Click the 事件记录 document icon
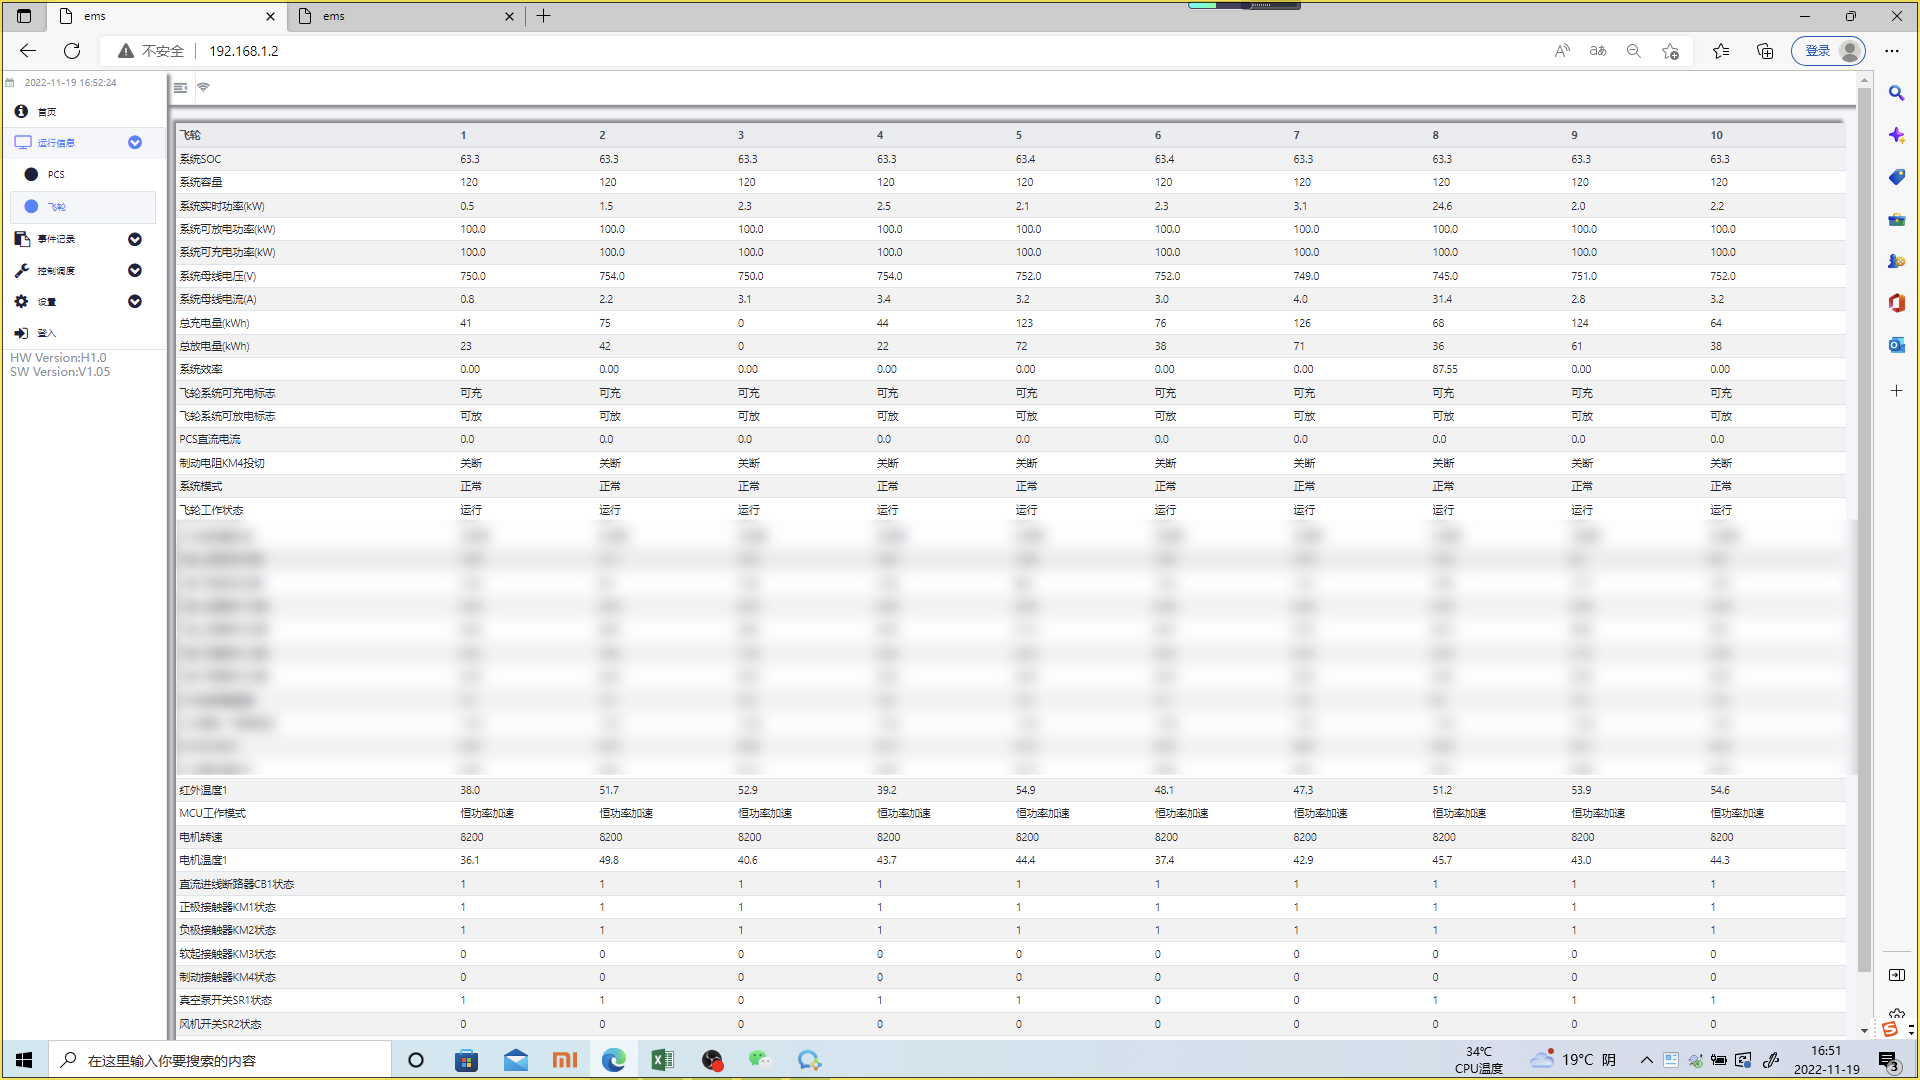1920x1080 pixels. click(x=22, y=239)
